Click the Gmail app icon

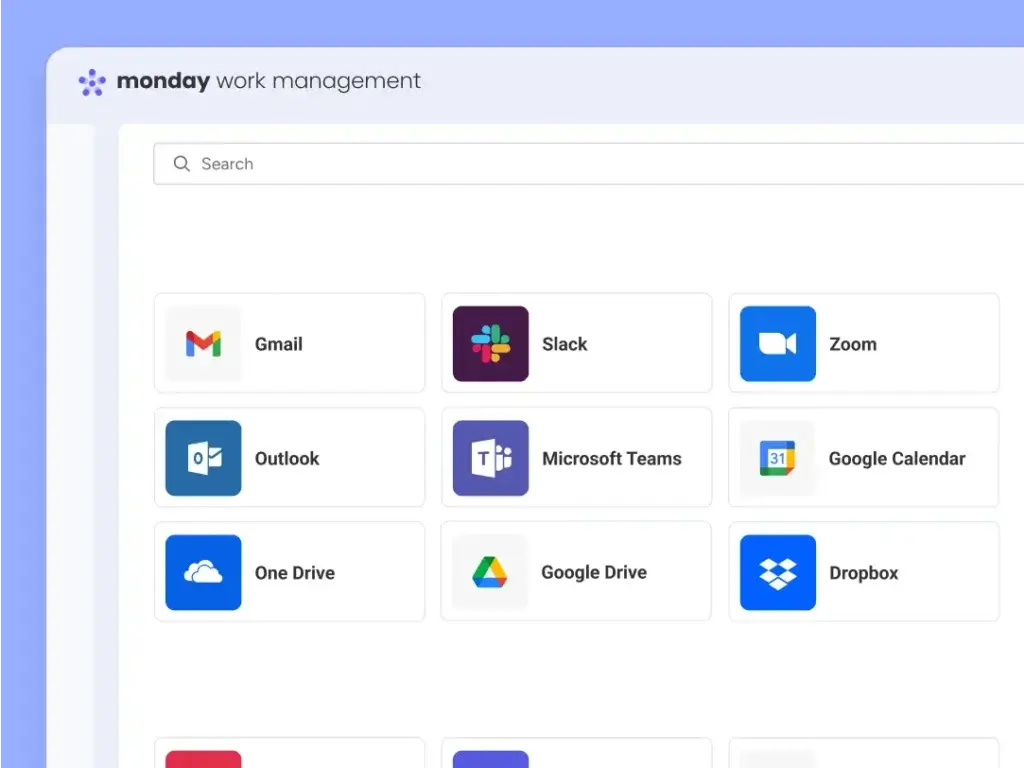[203, 344]
